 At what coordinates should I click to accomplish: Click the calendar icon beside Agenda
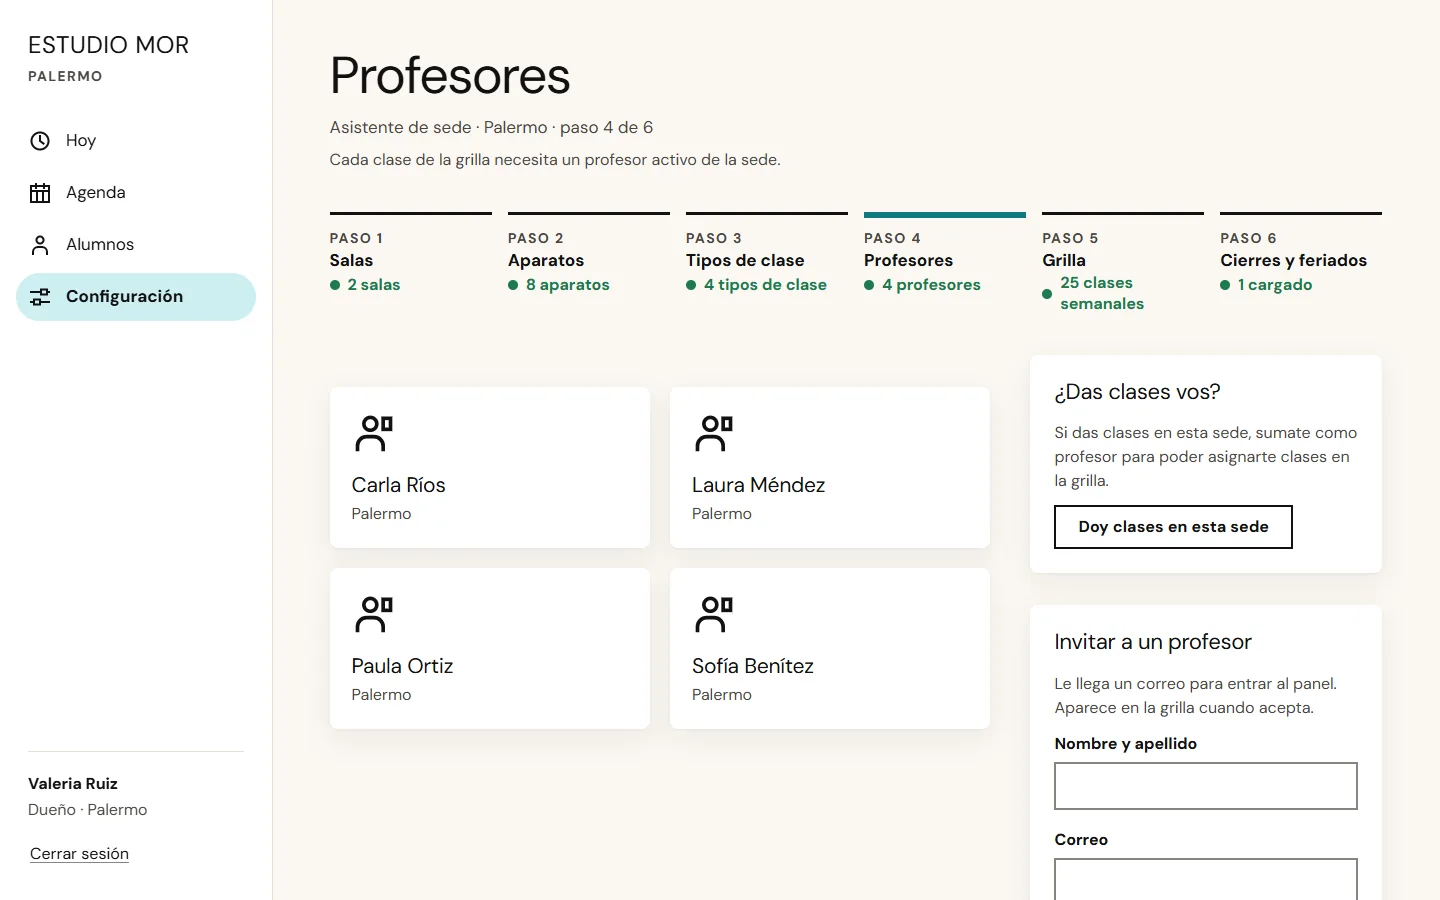[40, 193]
